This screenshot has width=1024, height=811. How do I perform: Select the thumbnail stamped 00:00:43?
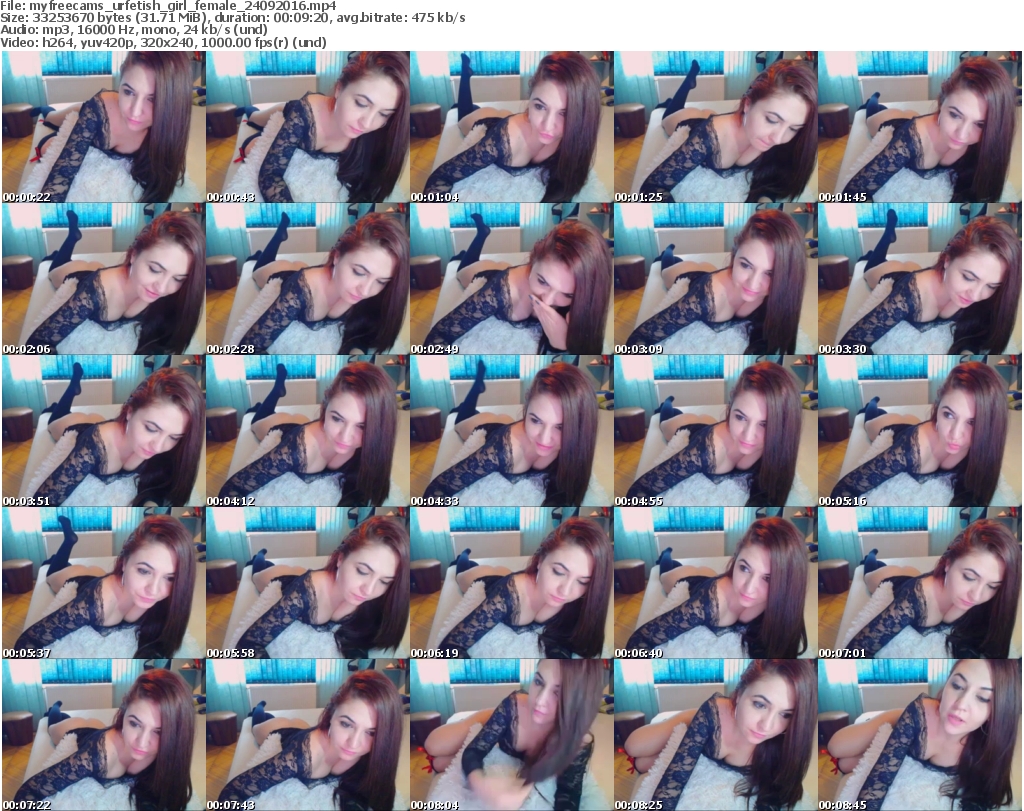(308, 127)
